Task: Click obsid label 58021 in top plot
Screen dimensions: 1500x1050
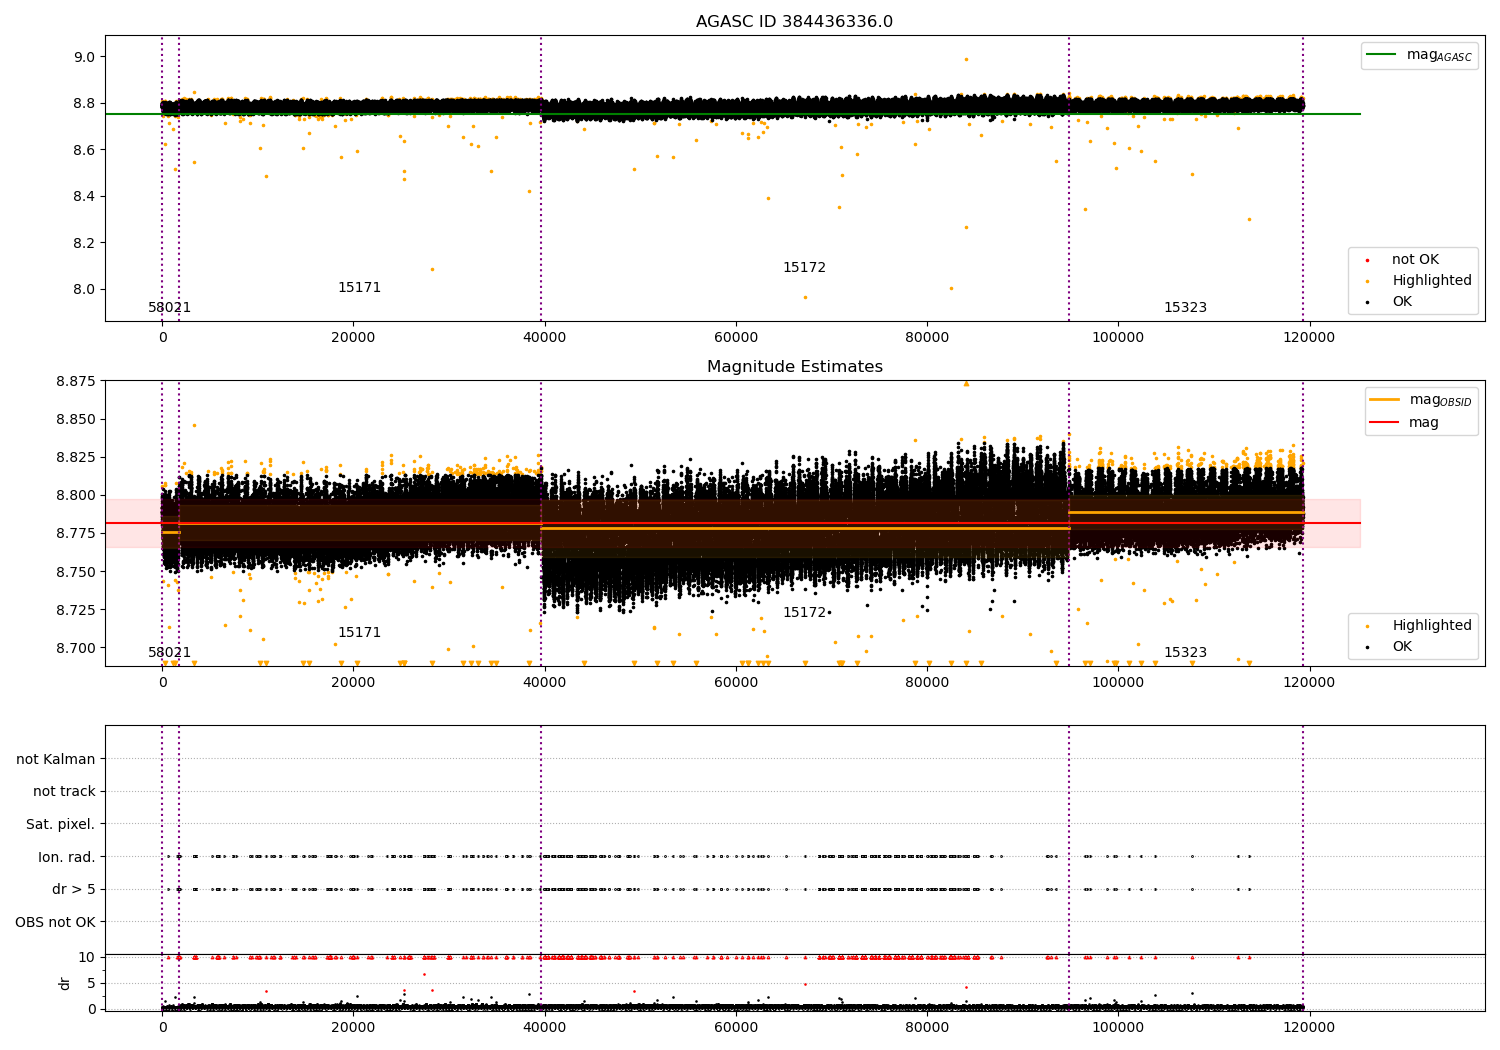Action: coord(169,308)
